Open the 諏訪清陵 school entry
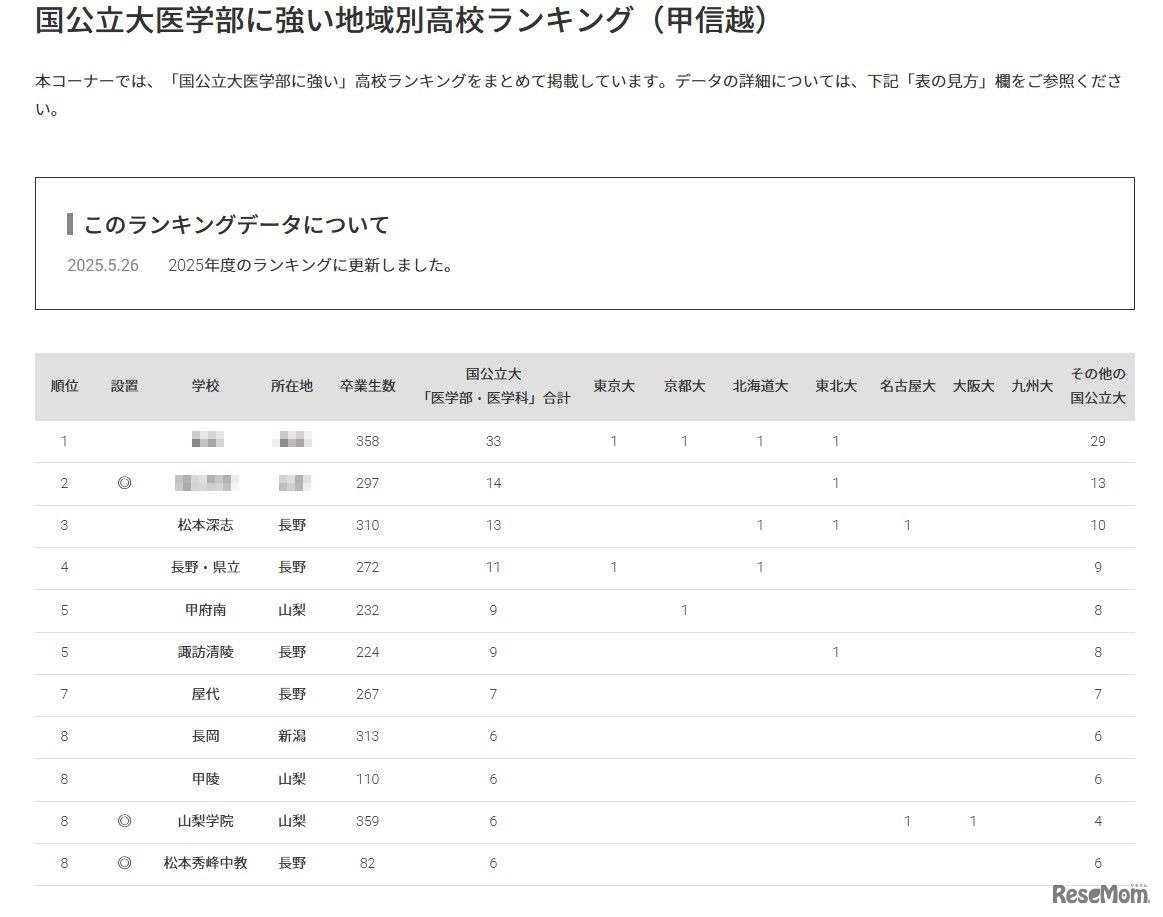Screen dimensions: 1163x917 [x=207, y=652]
